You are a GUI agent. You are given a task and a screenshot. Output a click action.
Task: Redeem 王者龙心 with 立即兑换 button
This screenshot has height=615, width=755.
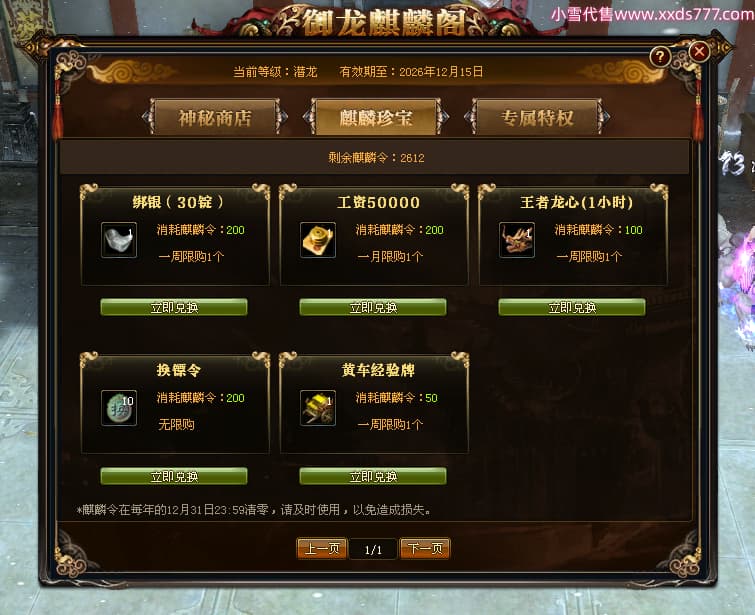pyautogui.click(x=572, y=307)
